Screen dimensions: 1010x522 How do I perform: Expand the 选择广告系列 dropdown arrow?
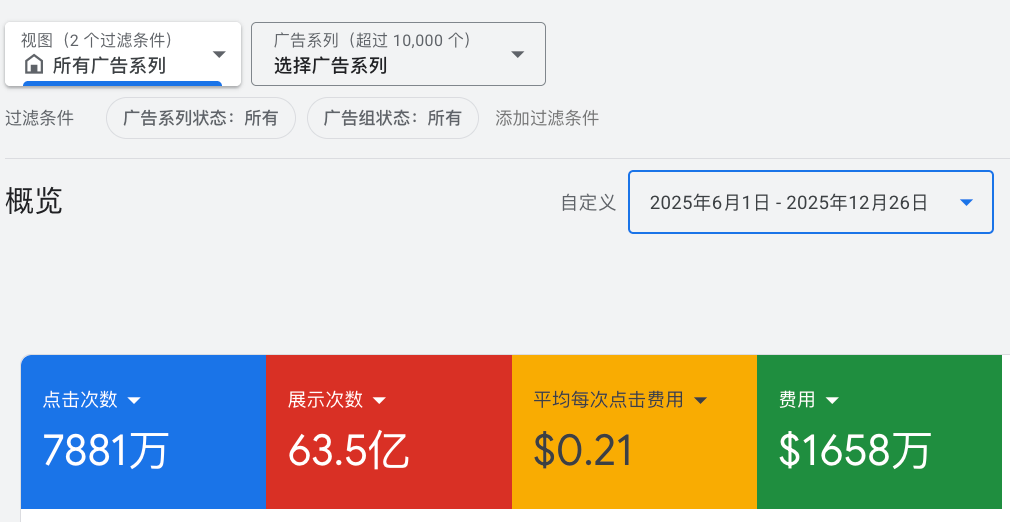click(x=517, y=54)
